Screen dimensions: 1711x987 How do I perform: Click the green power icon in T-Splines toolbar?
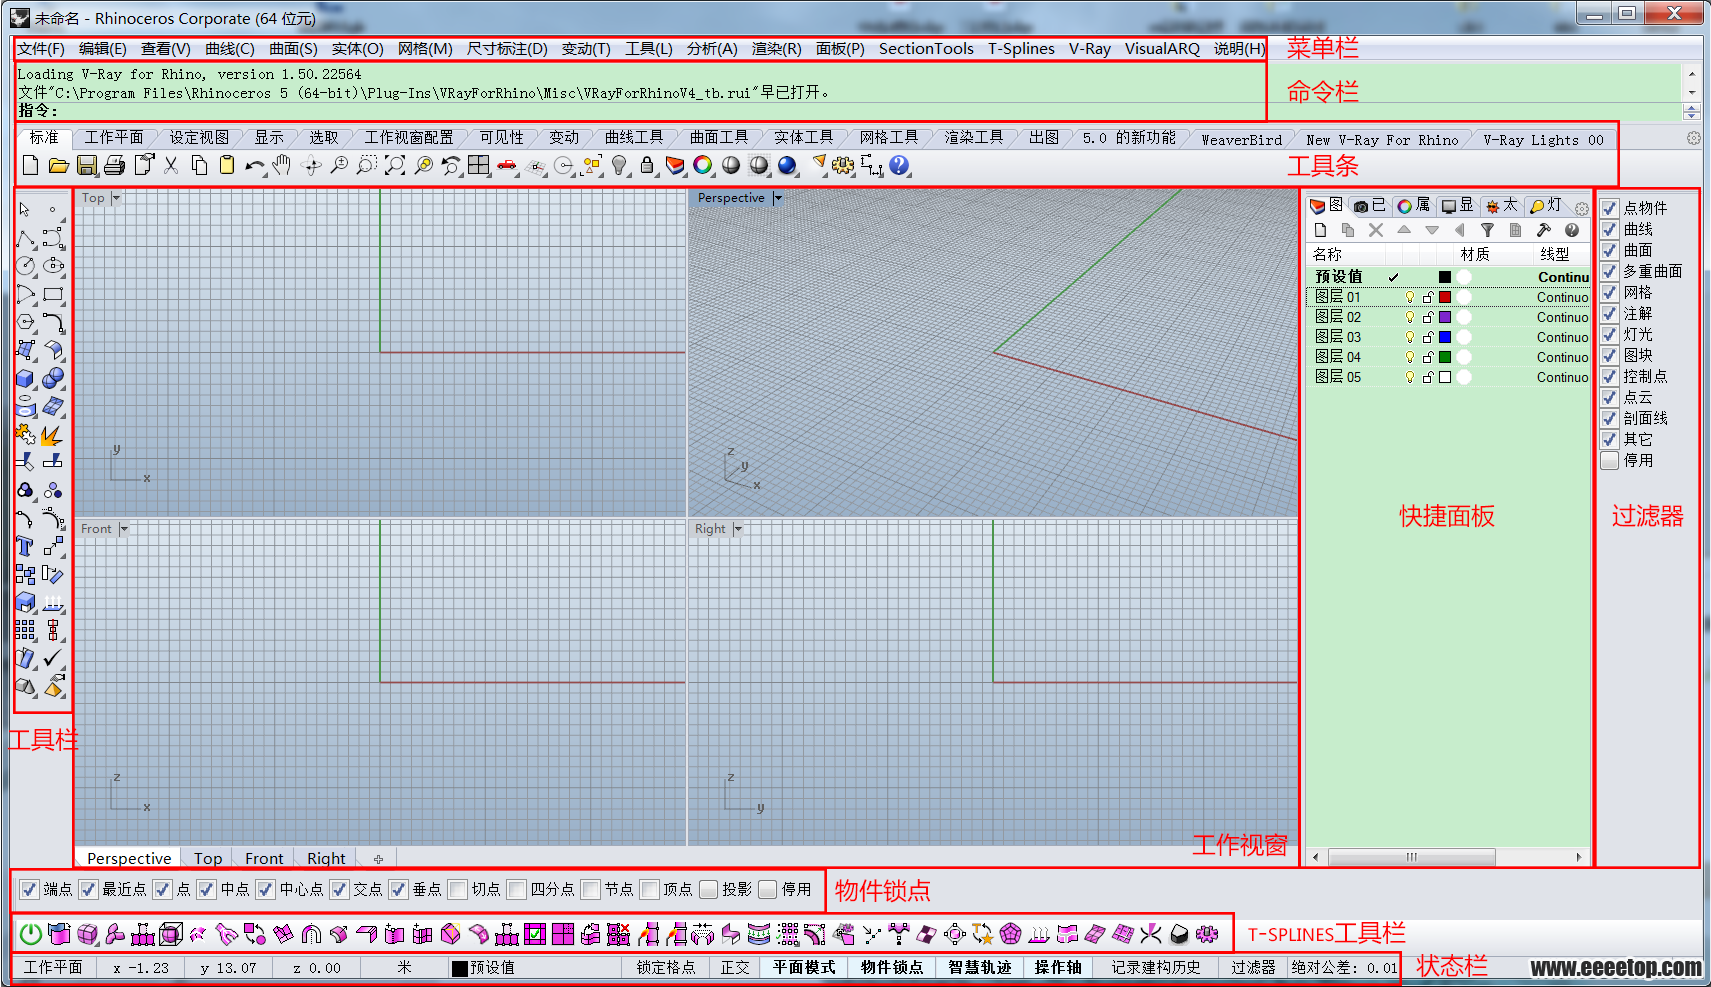pyautogui.click(x=31, y=934)
